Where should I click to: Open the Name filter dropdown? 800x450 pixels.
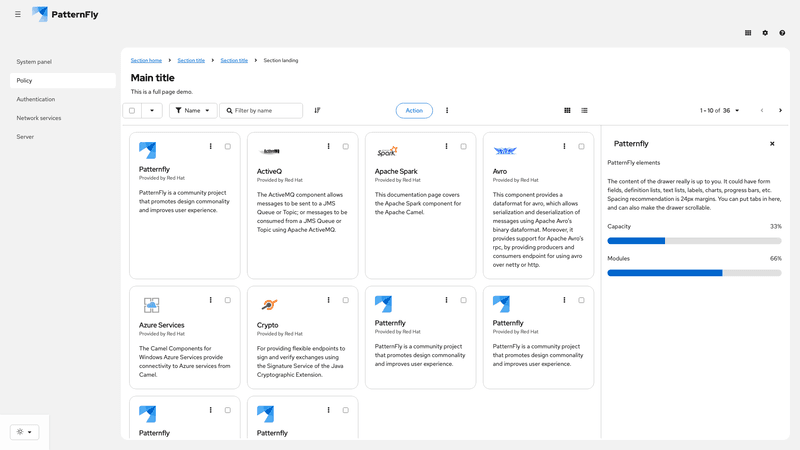coord(193,110)
